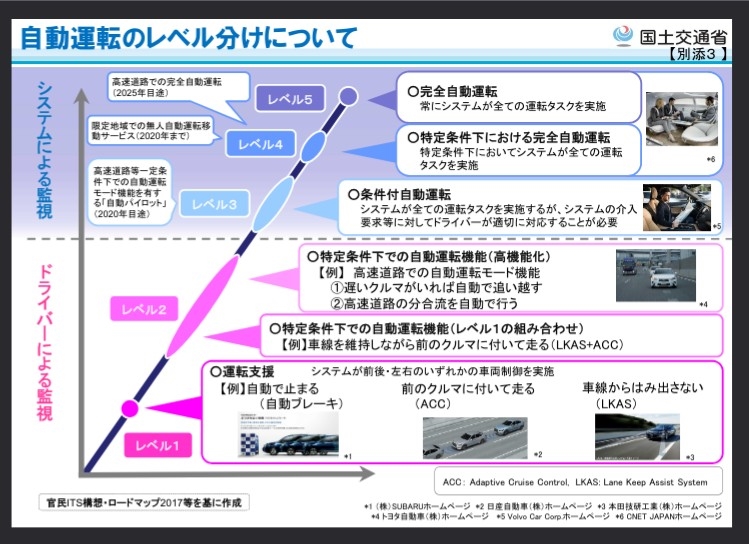749x544 pixels.
Task: Click the 国土交通省 ministry name text
Action: tap(683, 37)
